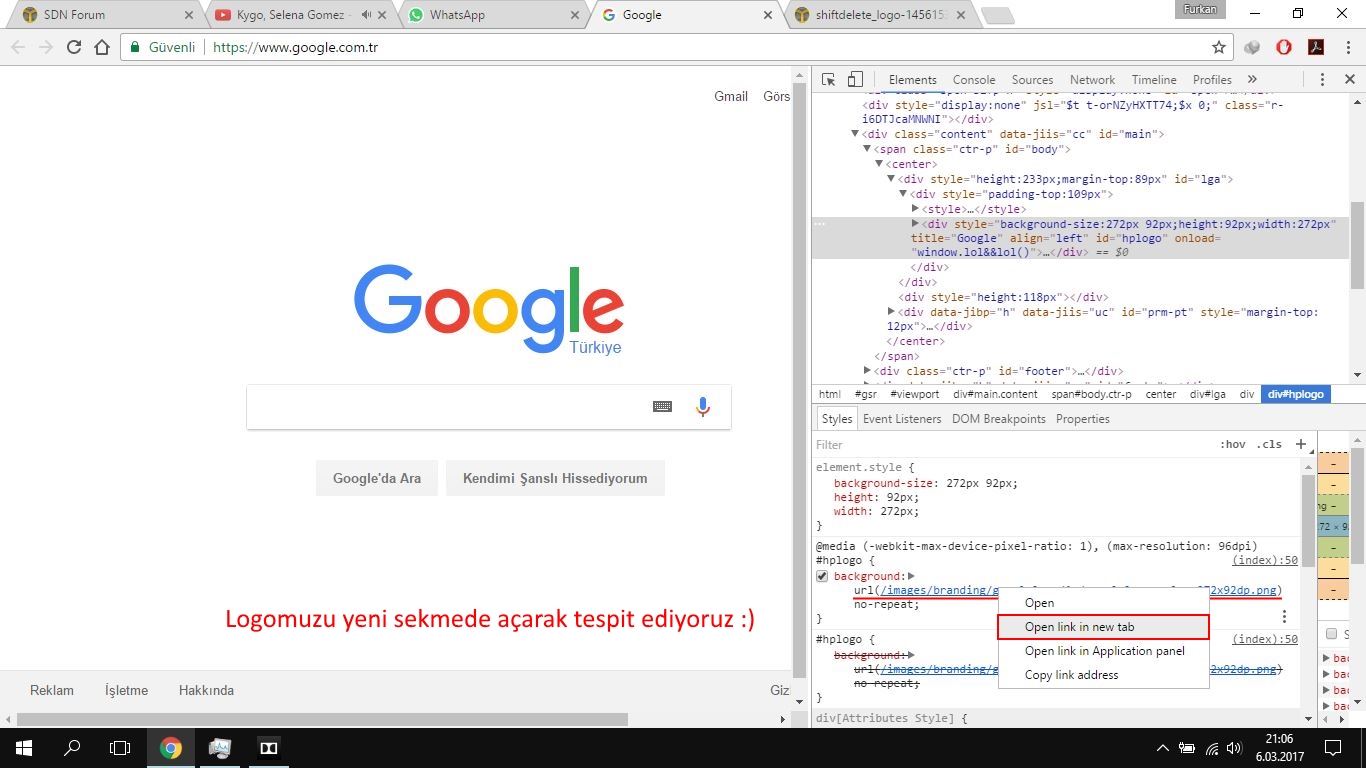
Task: Toggle .cls class editor
Action: pos(1269,444)
